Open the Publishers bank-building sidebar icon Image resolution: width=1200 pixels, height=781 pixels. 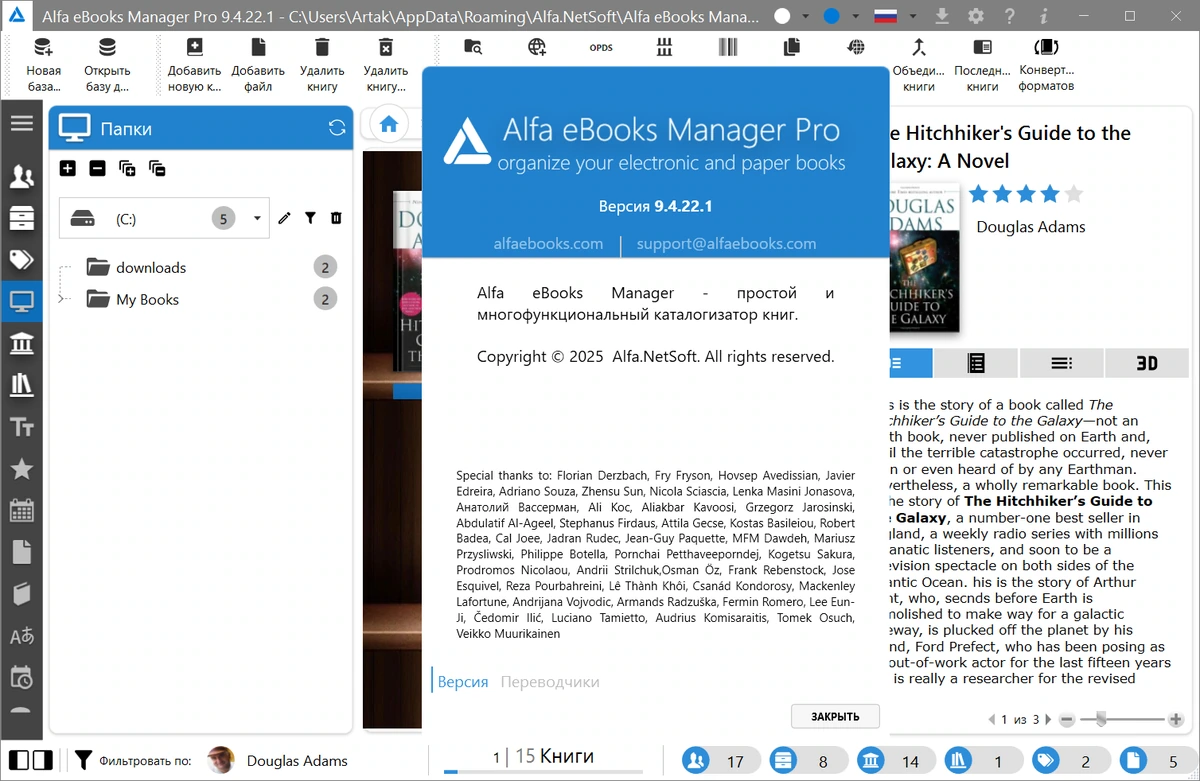(x=21, y=344)
